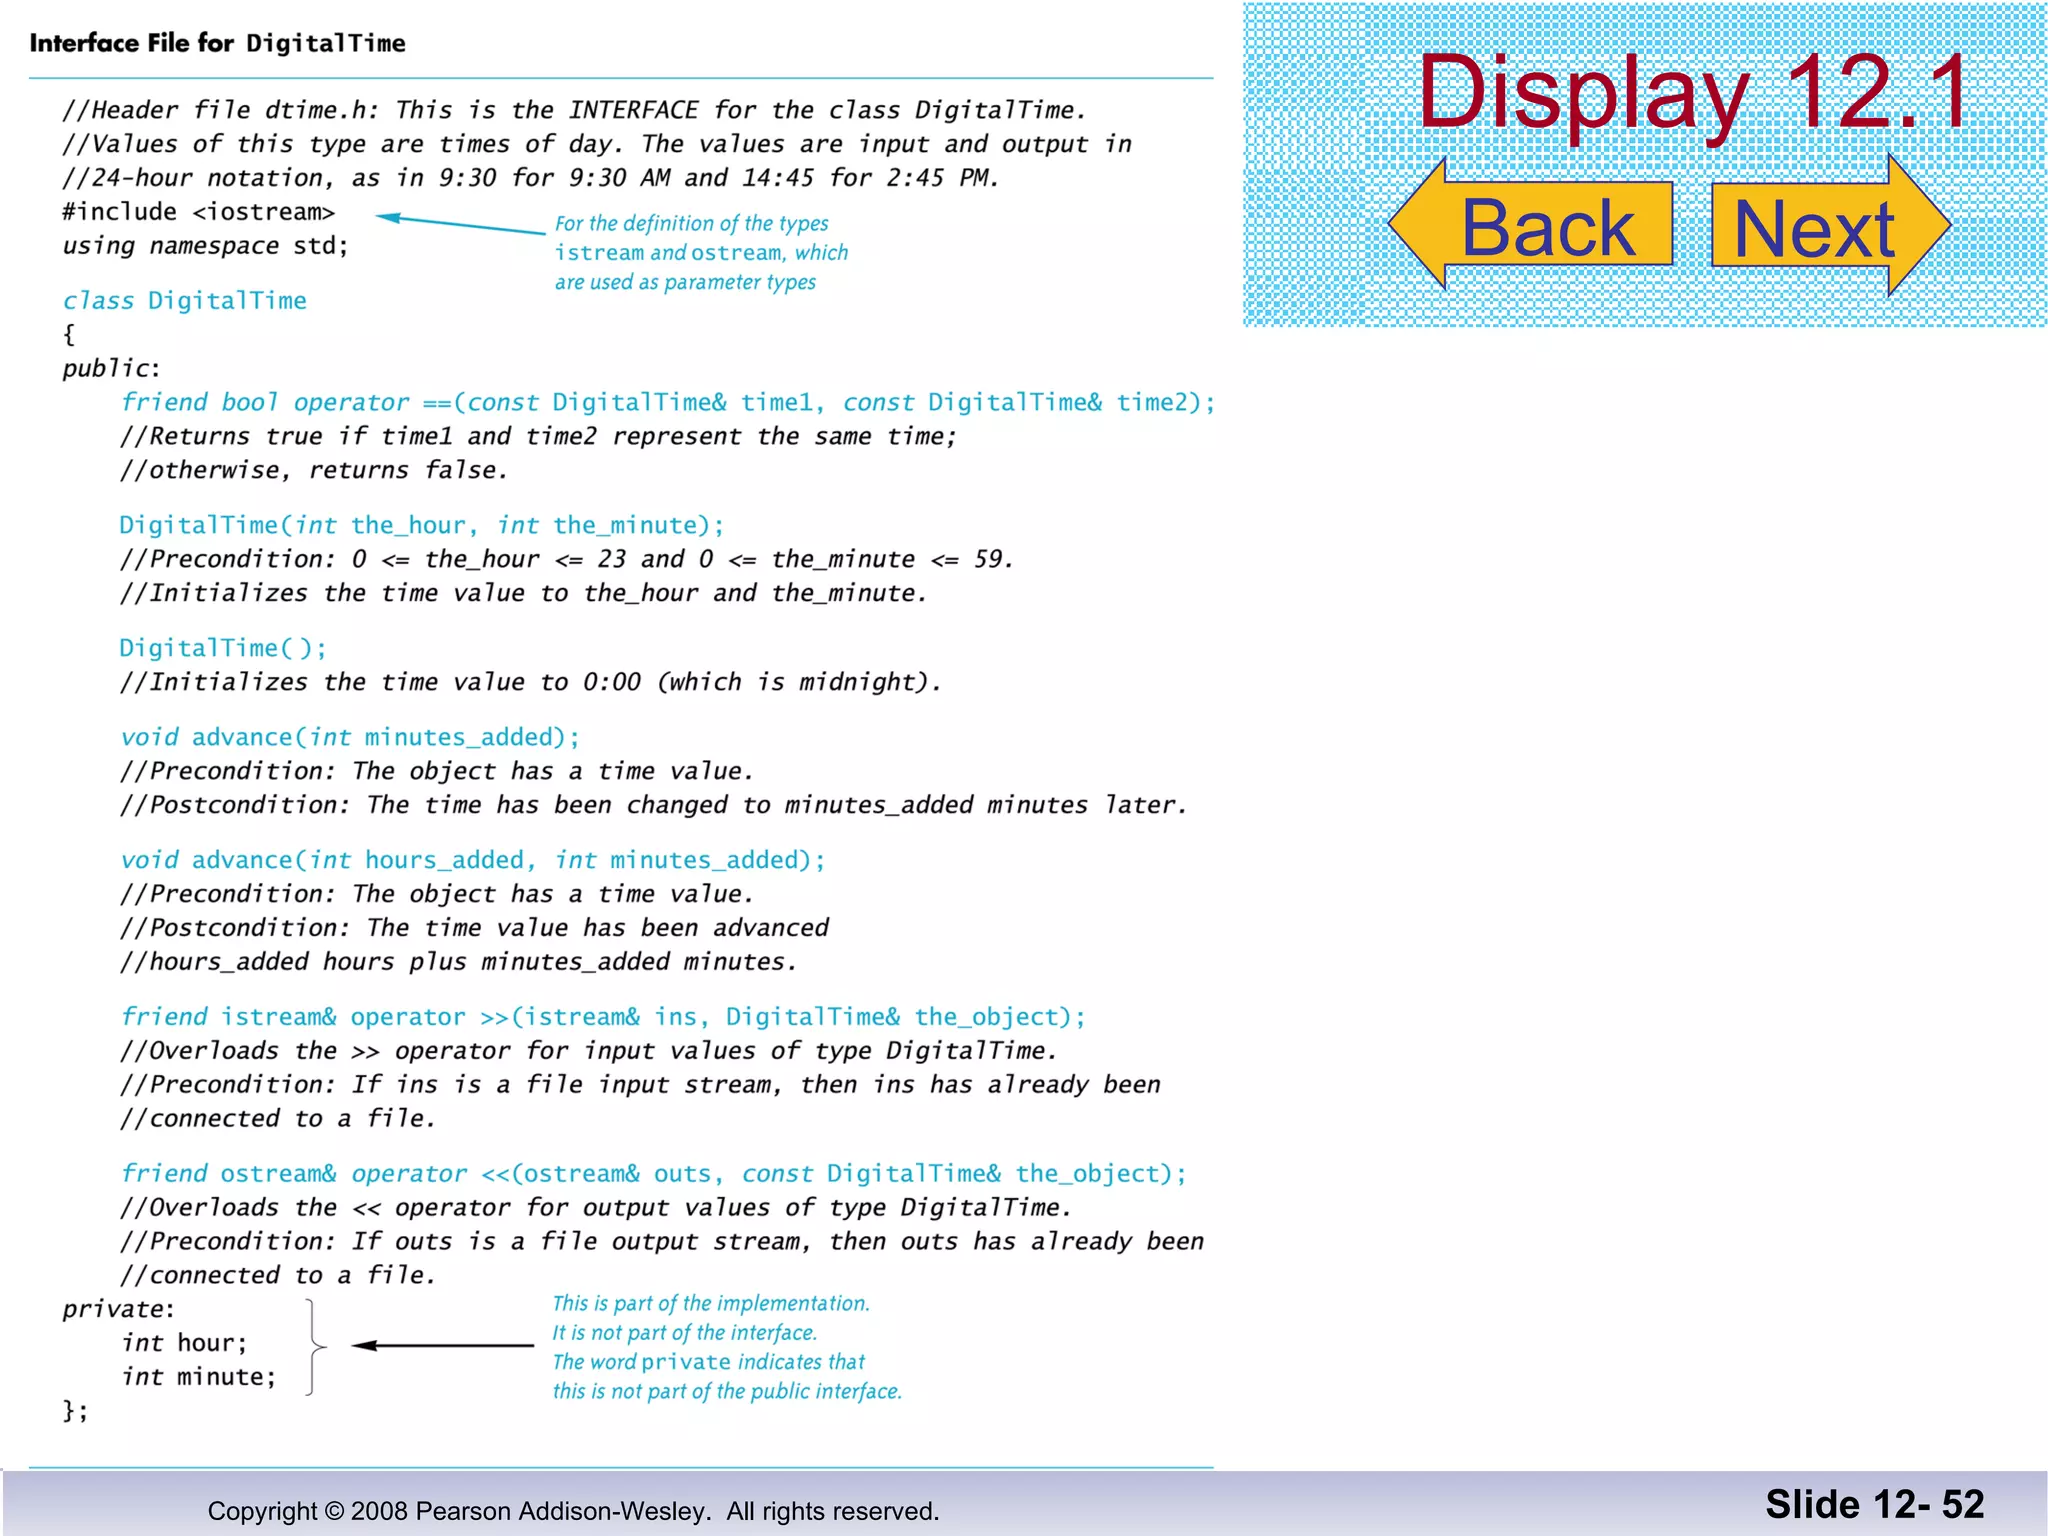The width and height of the screenshot is (2048, 1536).
Task: Select the friend ostream& operator << declaration
Action: 654,1174
